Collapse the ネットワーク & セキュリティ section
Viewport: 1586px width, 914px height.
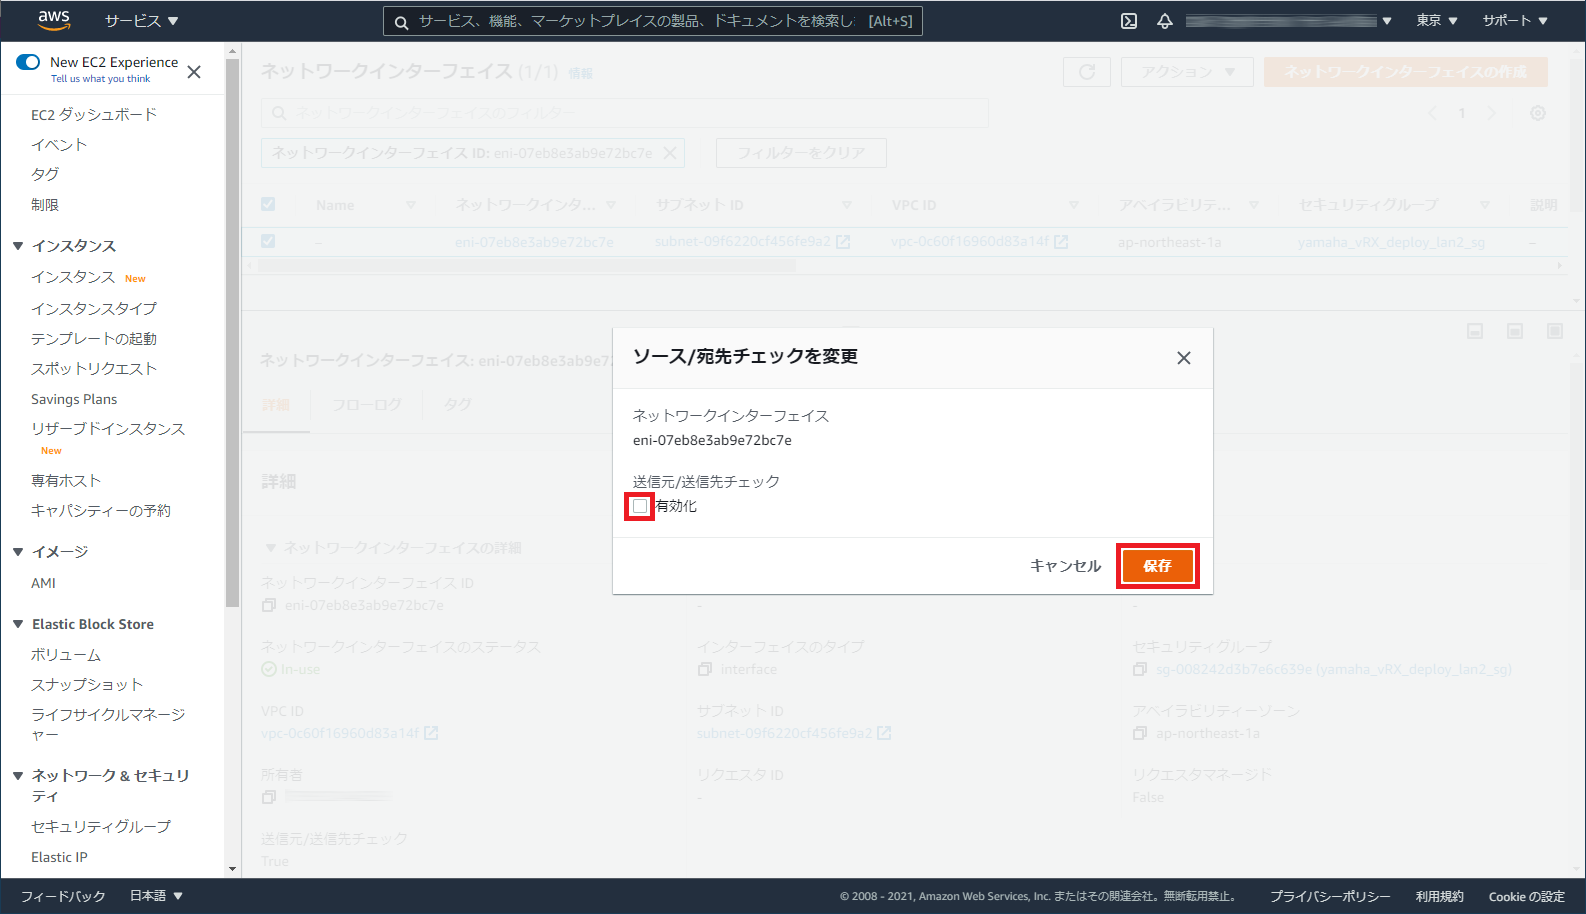18,776
